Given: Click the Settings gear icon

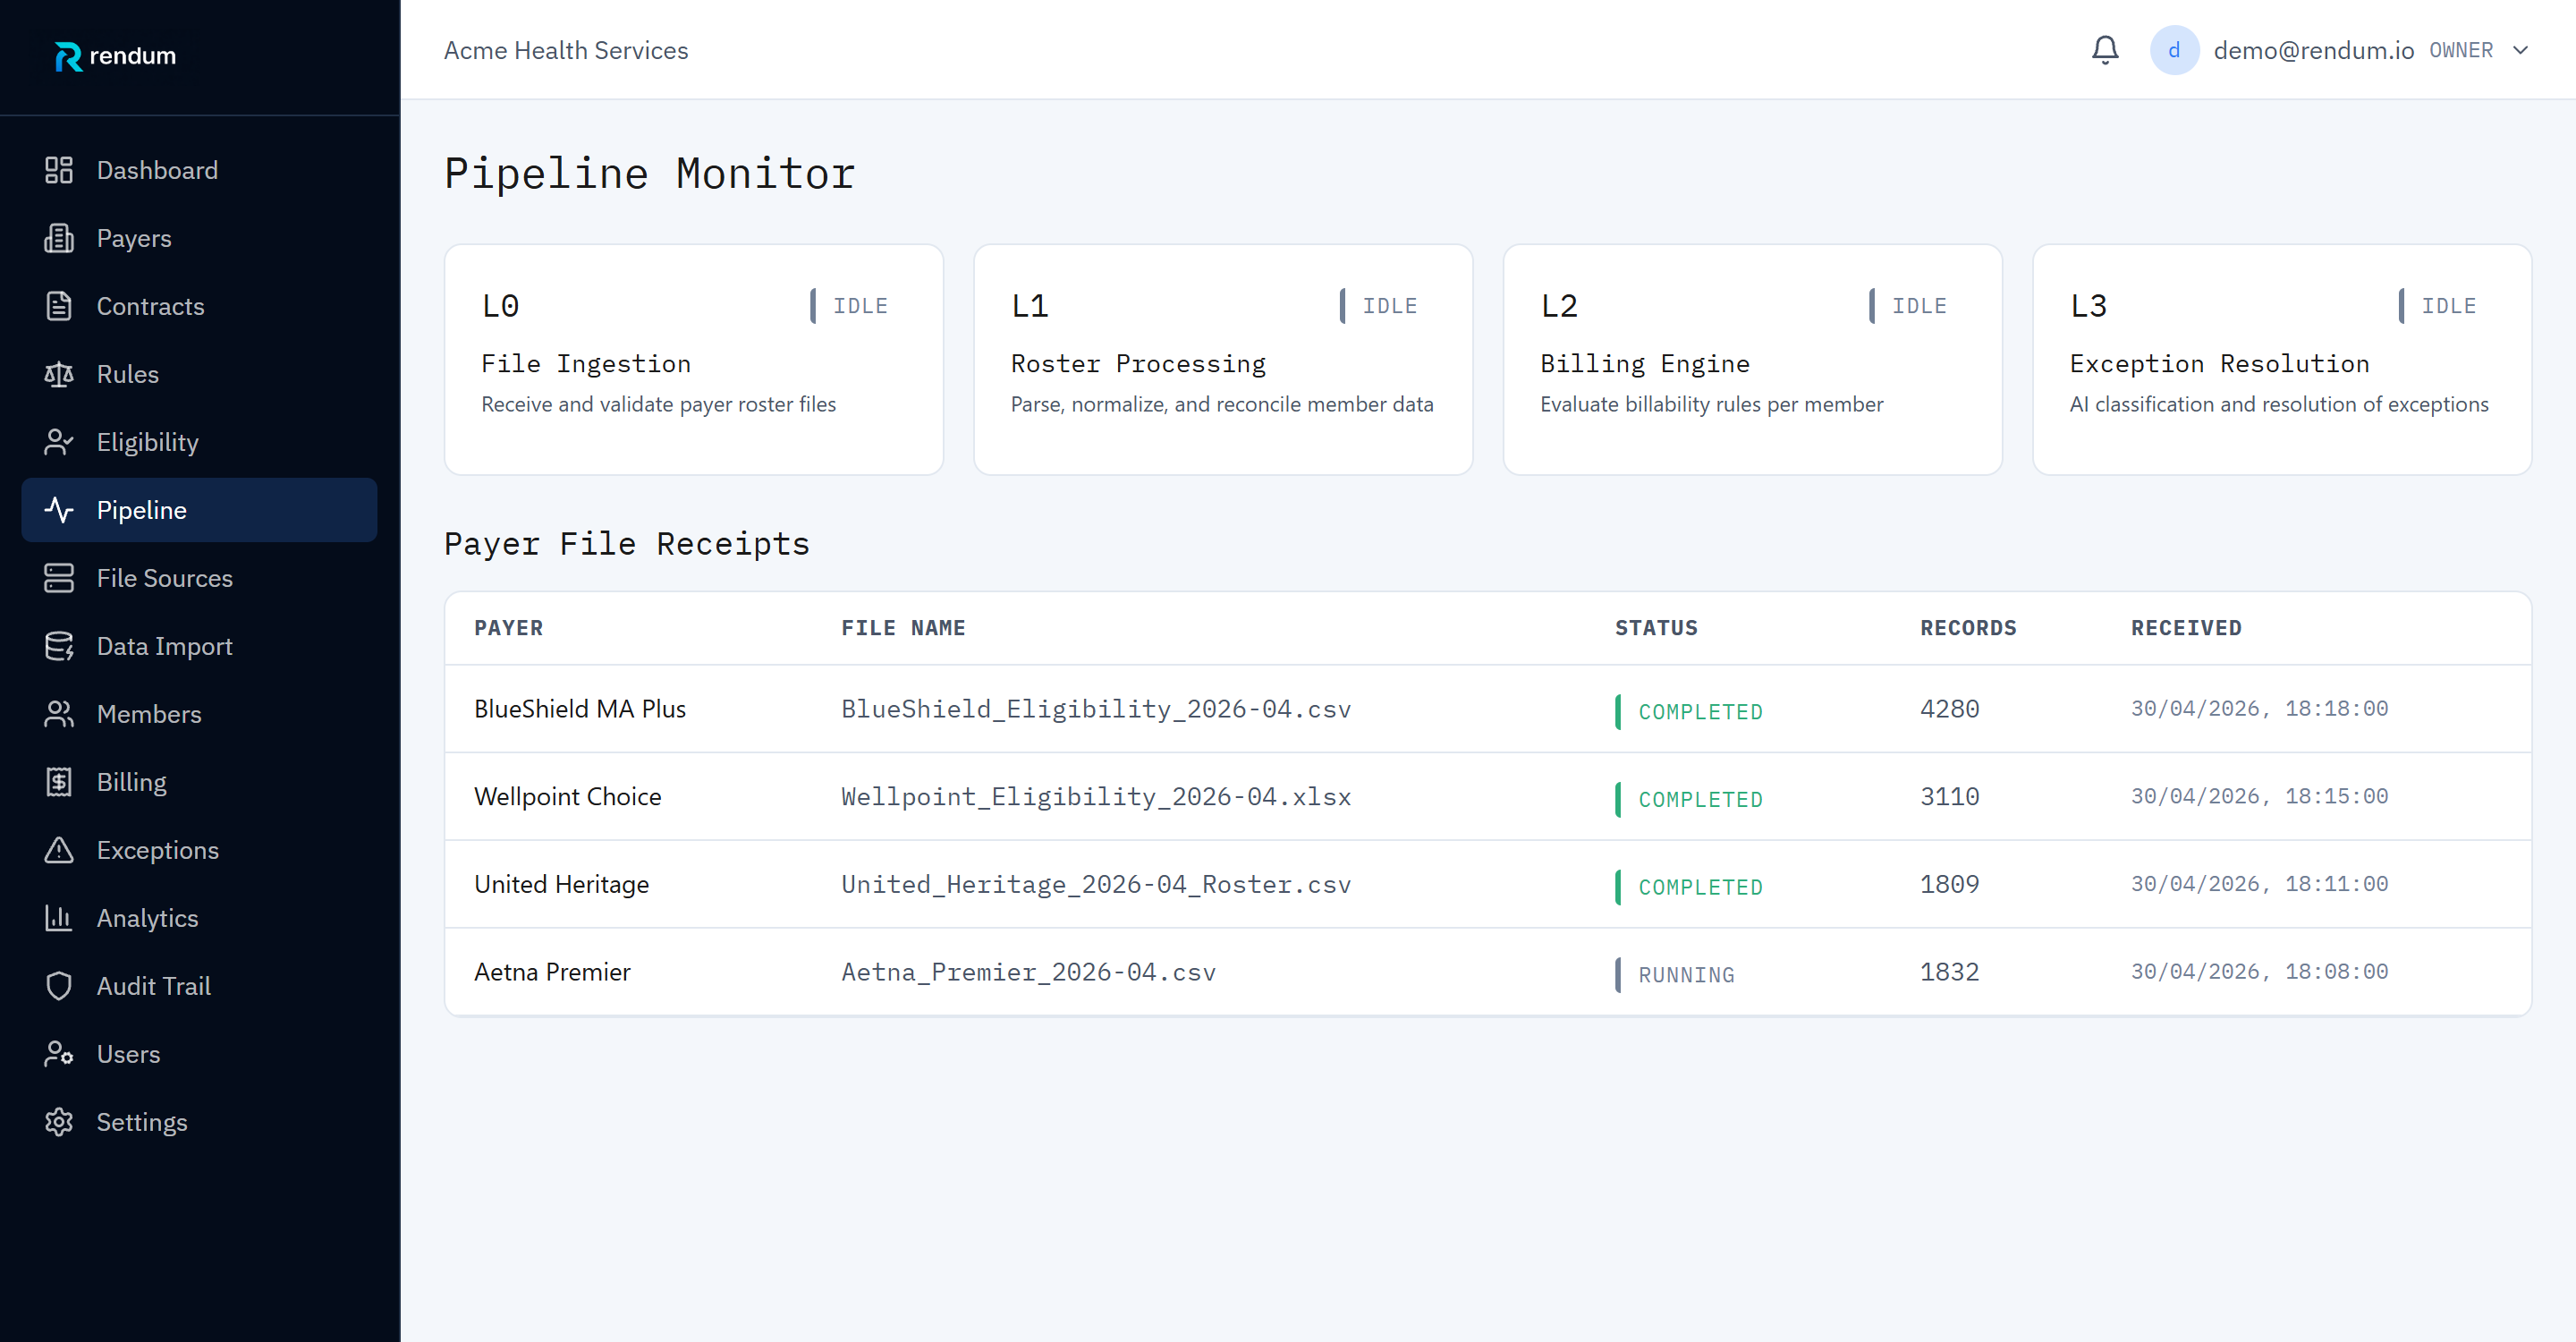Looking at the screenshot, I should (x=59, y=1122).
